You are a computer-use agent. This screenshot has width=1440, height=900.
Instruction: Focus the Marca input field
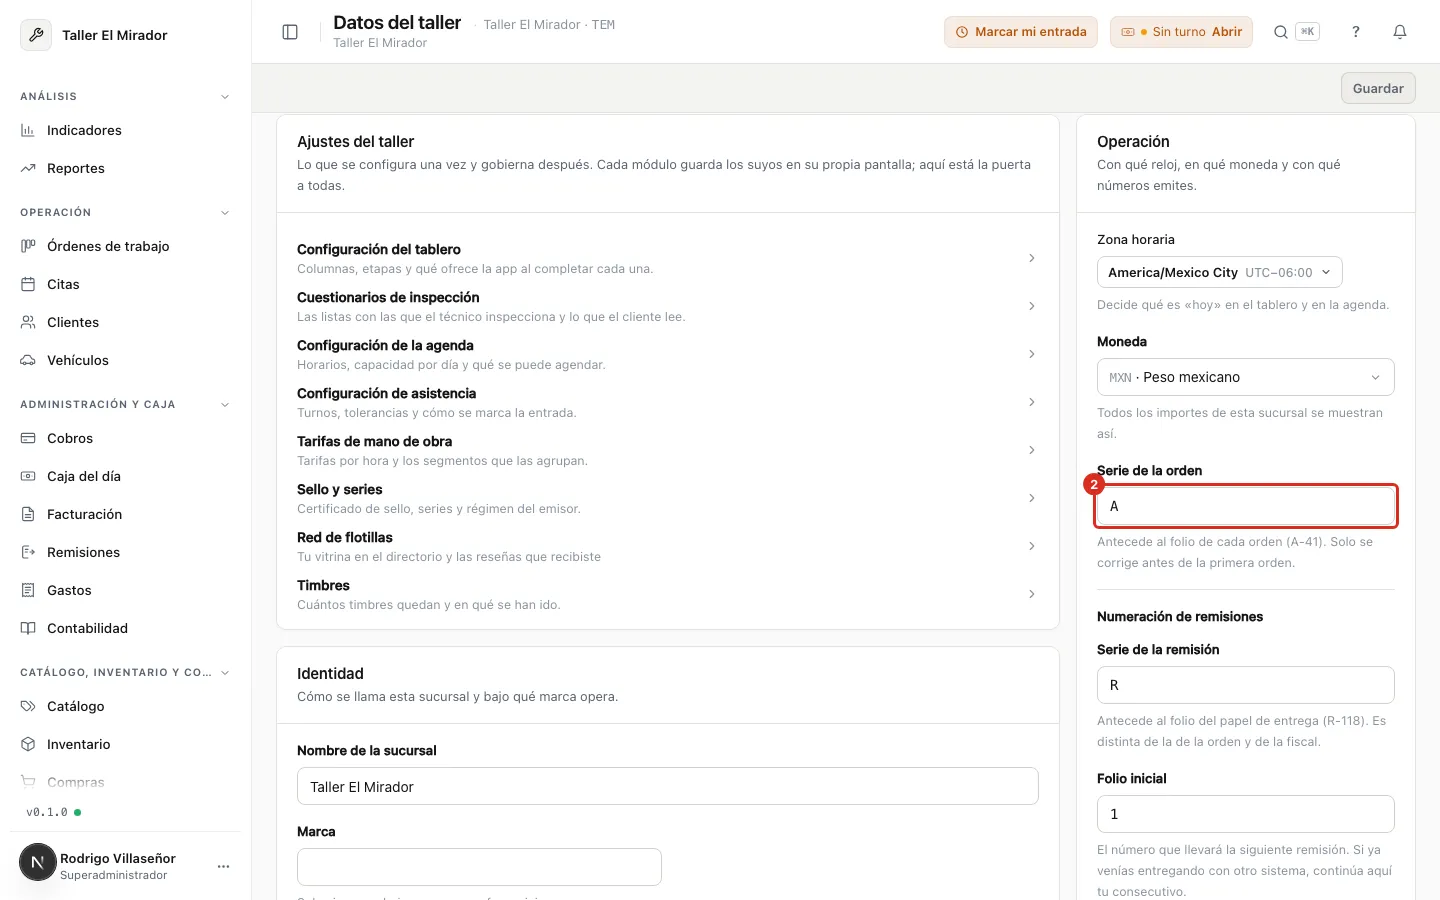479,867
